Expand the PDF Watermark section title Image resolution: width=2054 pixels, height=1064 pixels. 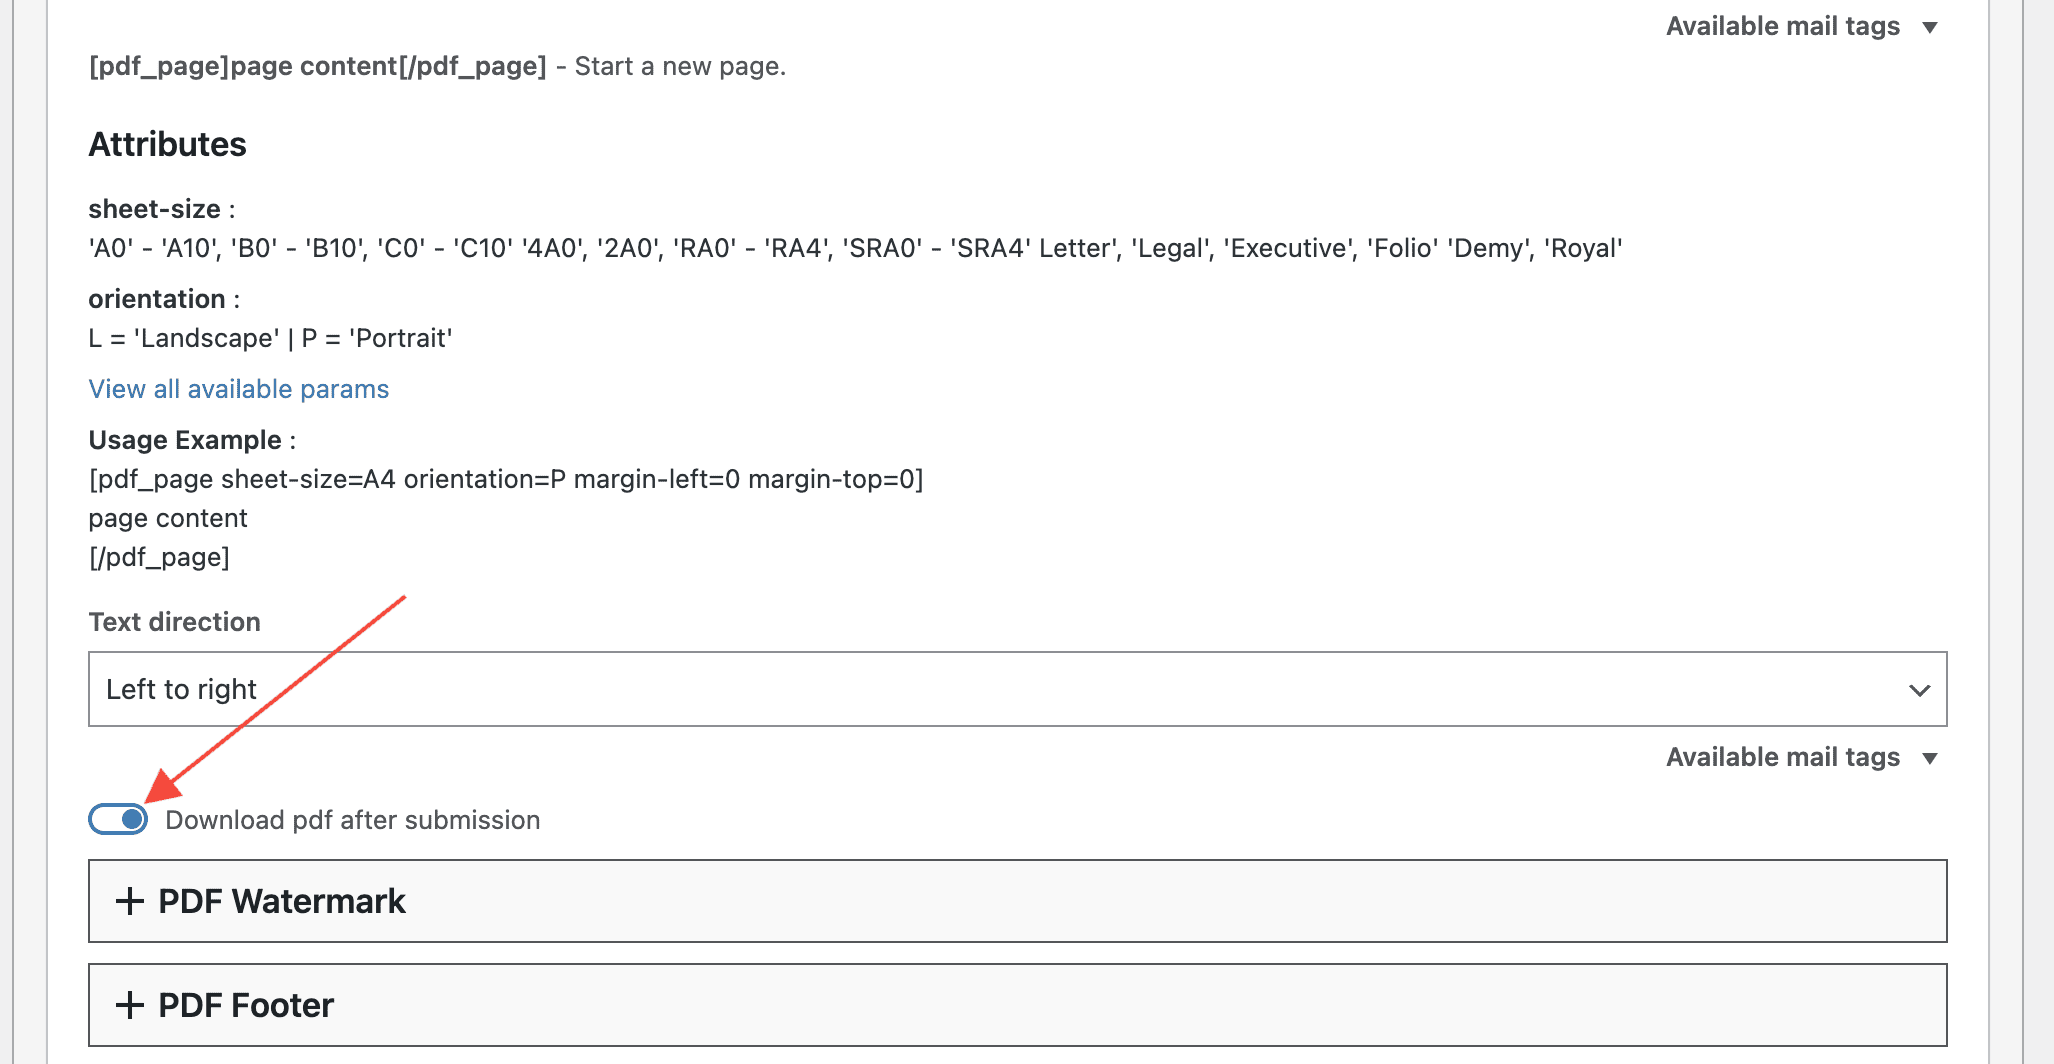tap(282, 901)
